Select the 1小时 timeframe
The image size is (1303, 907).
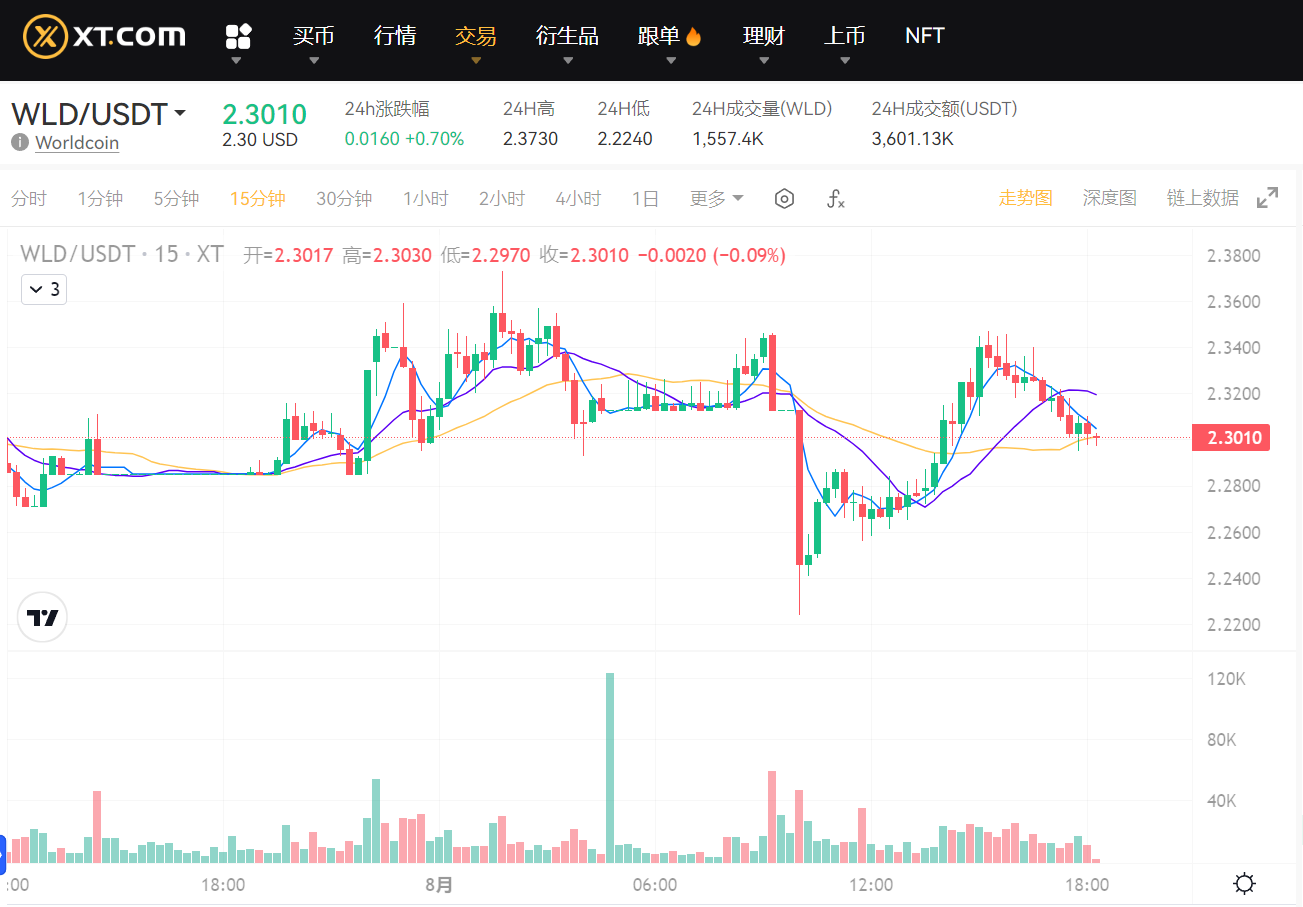coord(426,199)
